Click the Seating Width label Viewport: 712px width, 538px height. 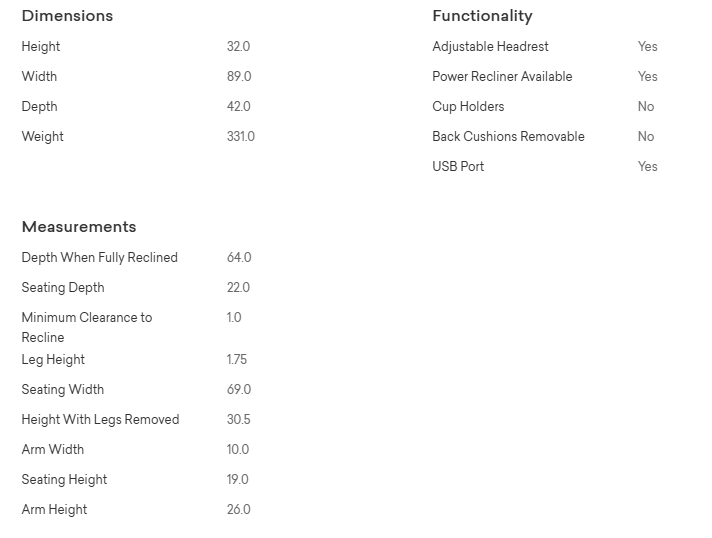(x=63, y=390)
